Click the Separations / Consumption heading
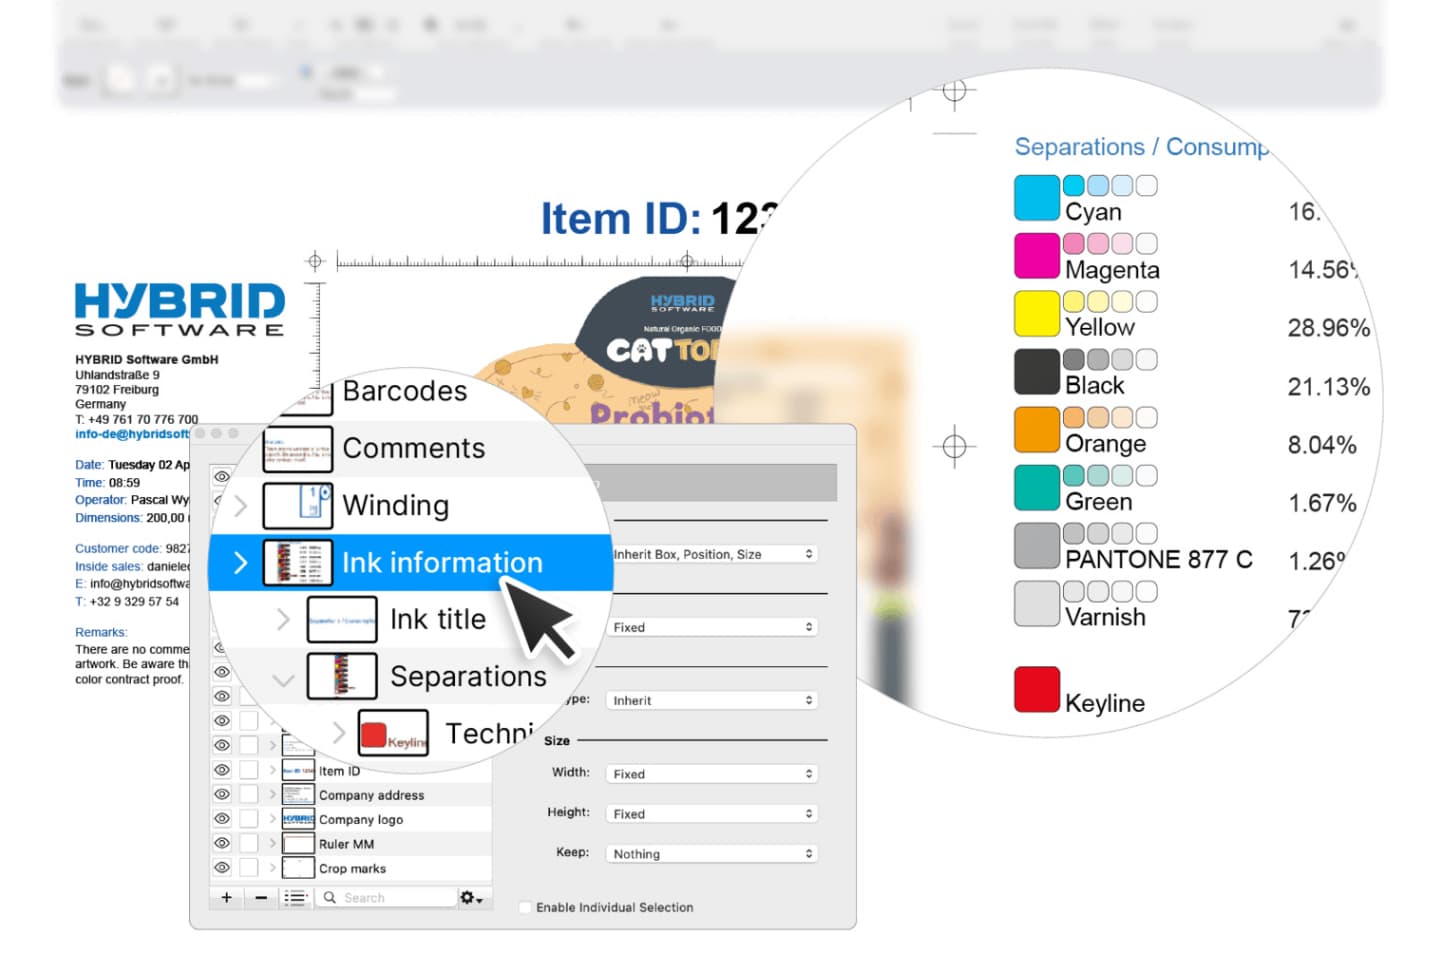 (x=1142, y=147)
